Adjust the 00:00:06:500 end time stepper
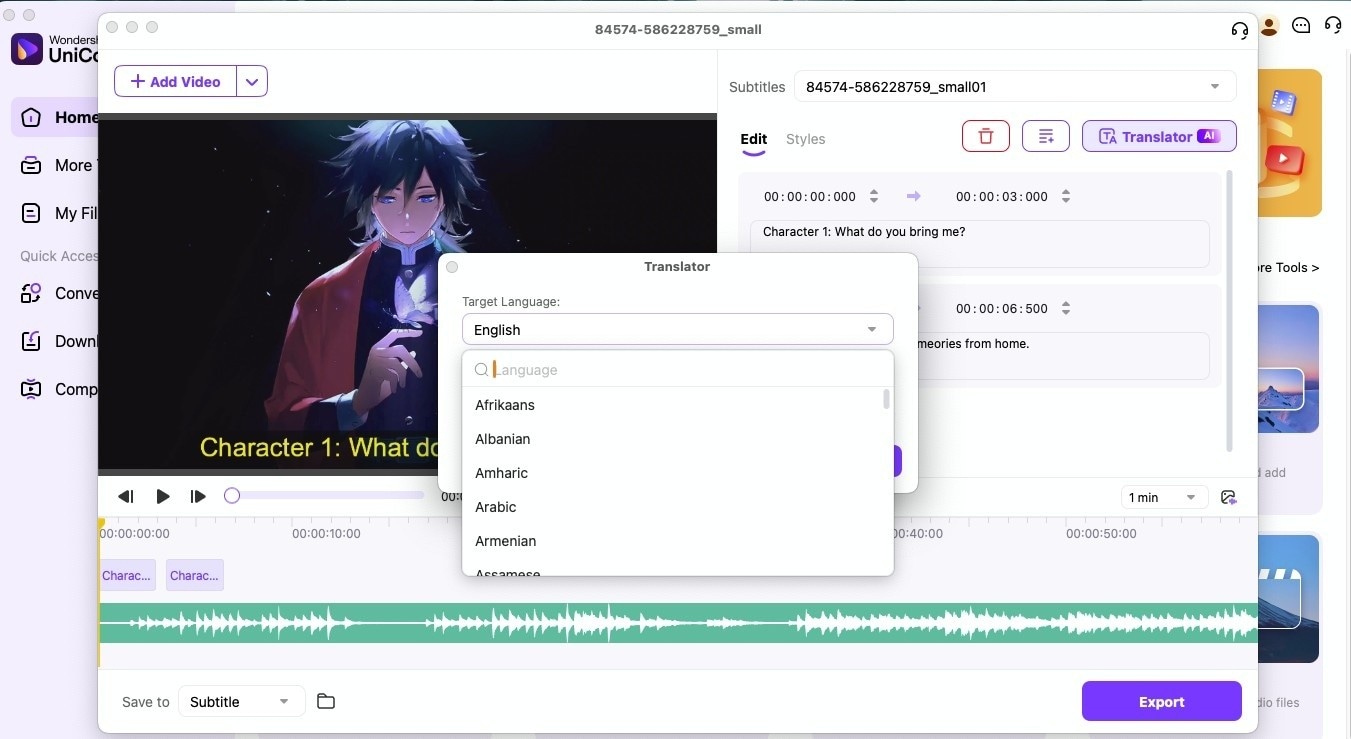Image resolution: width=1351 pixels, height=739 pixels. (1066, 309)
